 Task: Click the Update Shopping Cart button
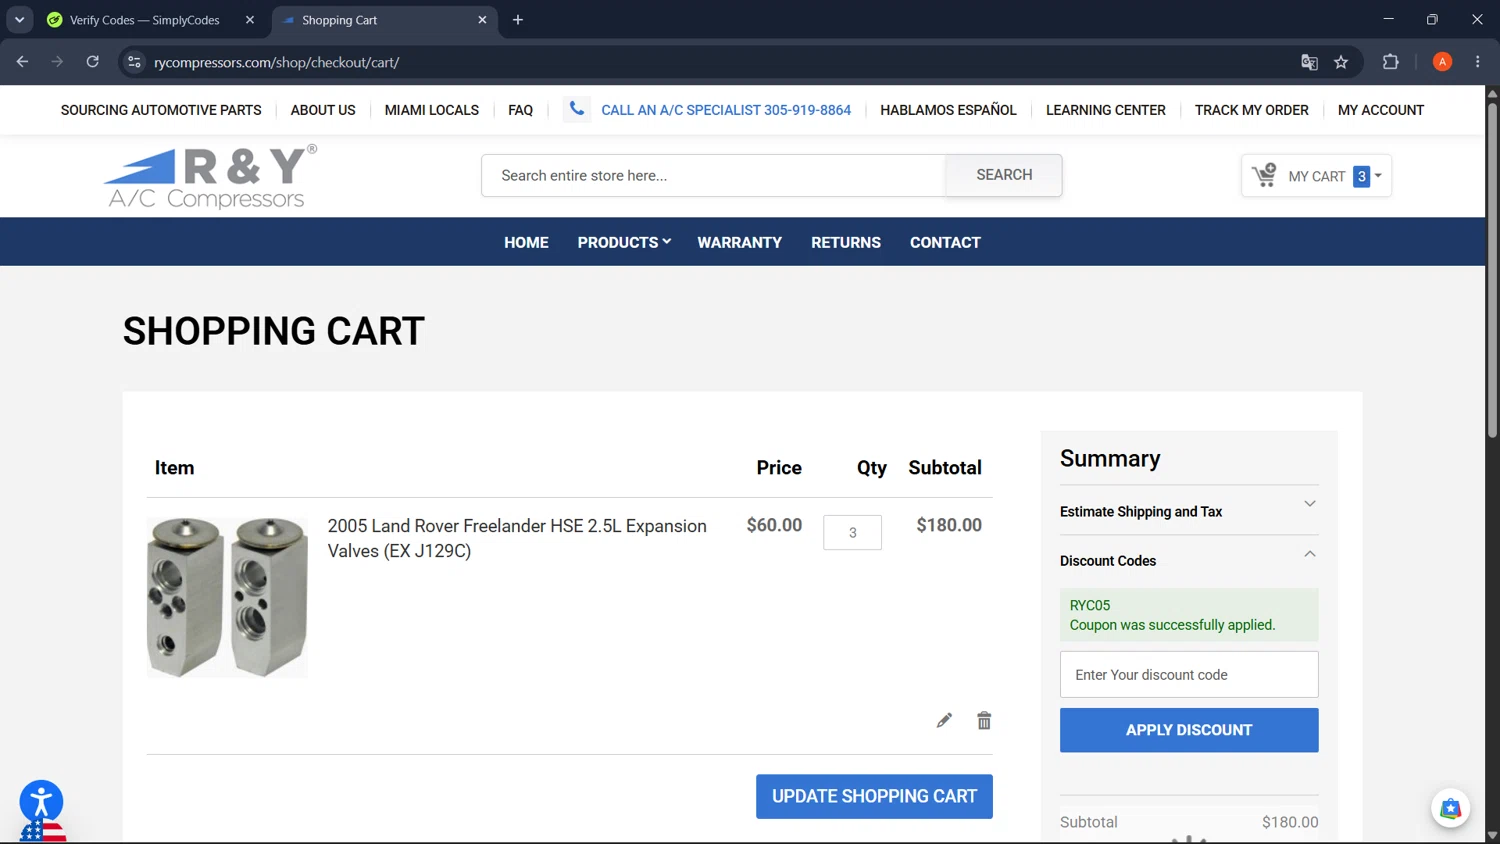[x=874, y=796]
